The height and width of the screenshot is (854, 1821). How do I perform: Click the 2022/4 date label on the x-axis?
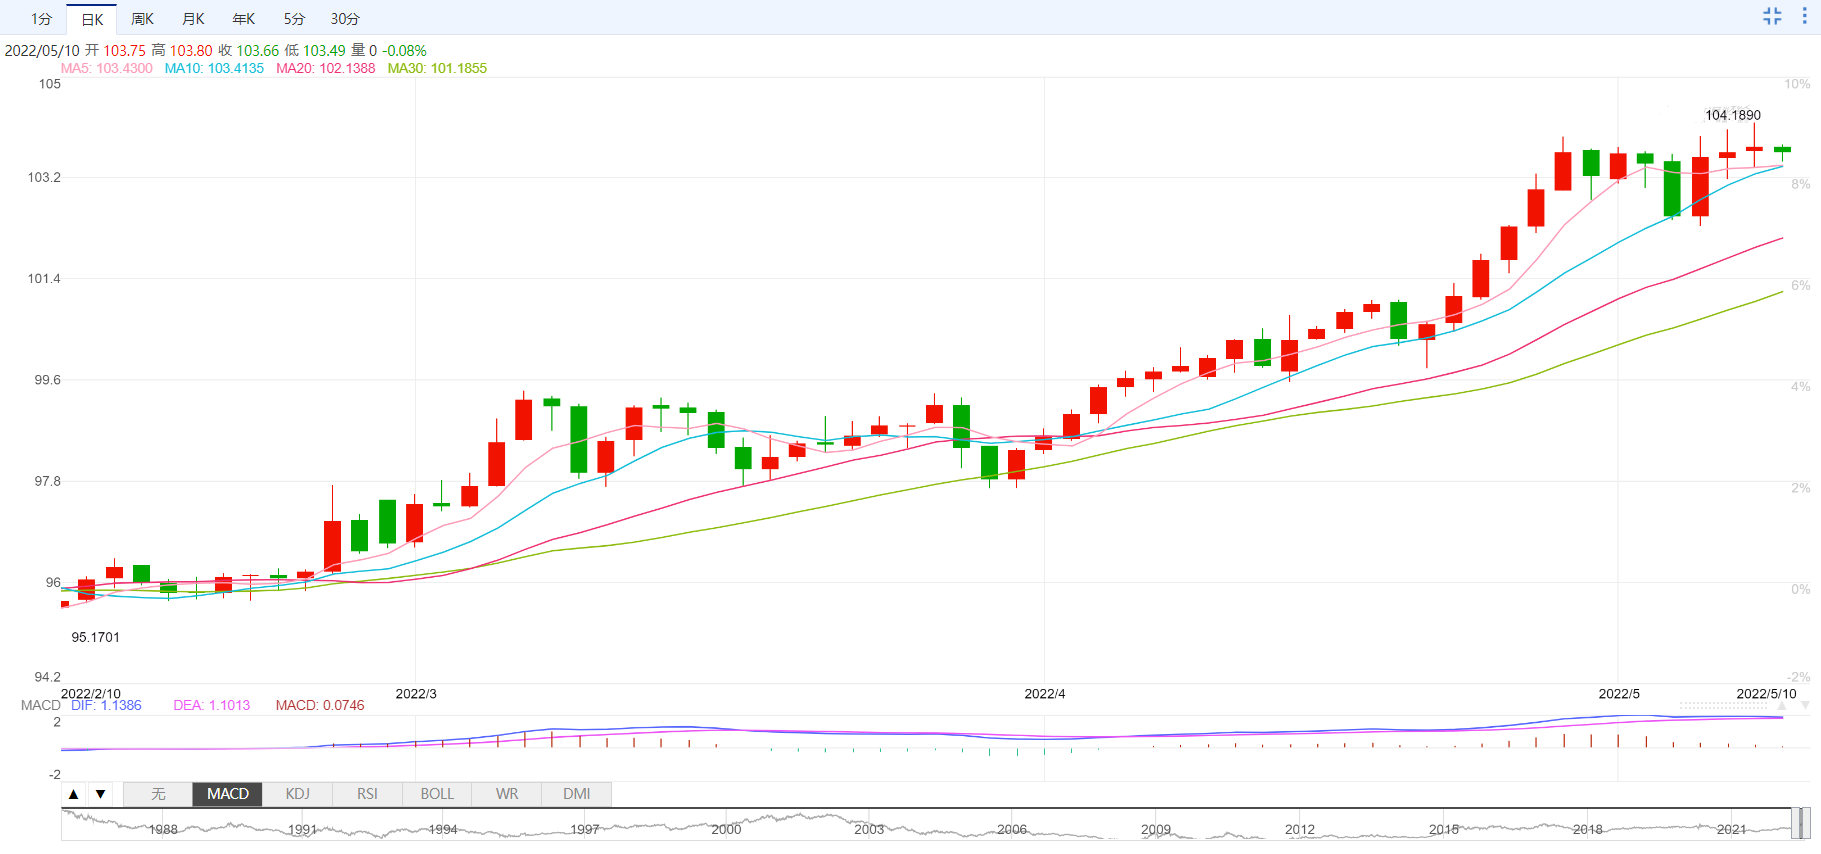[1045, 694]
